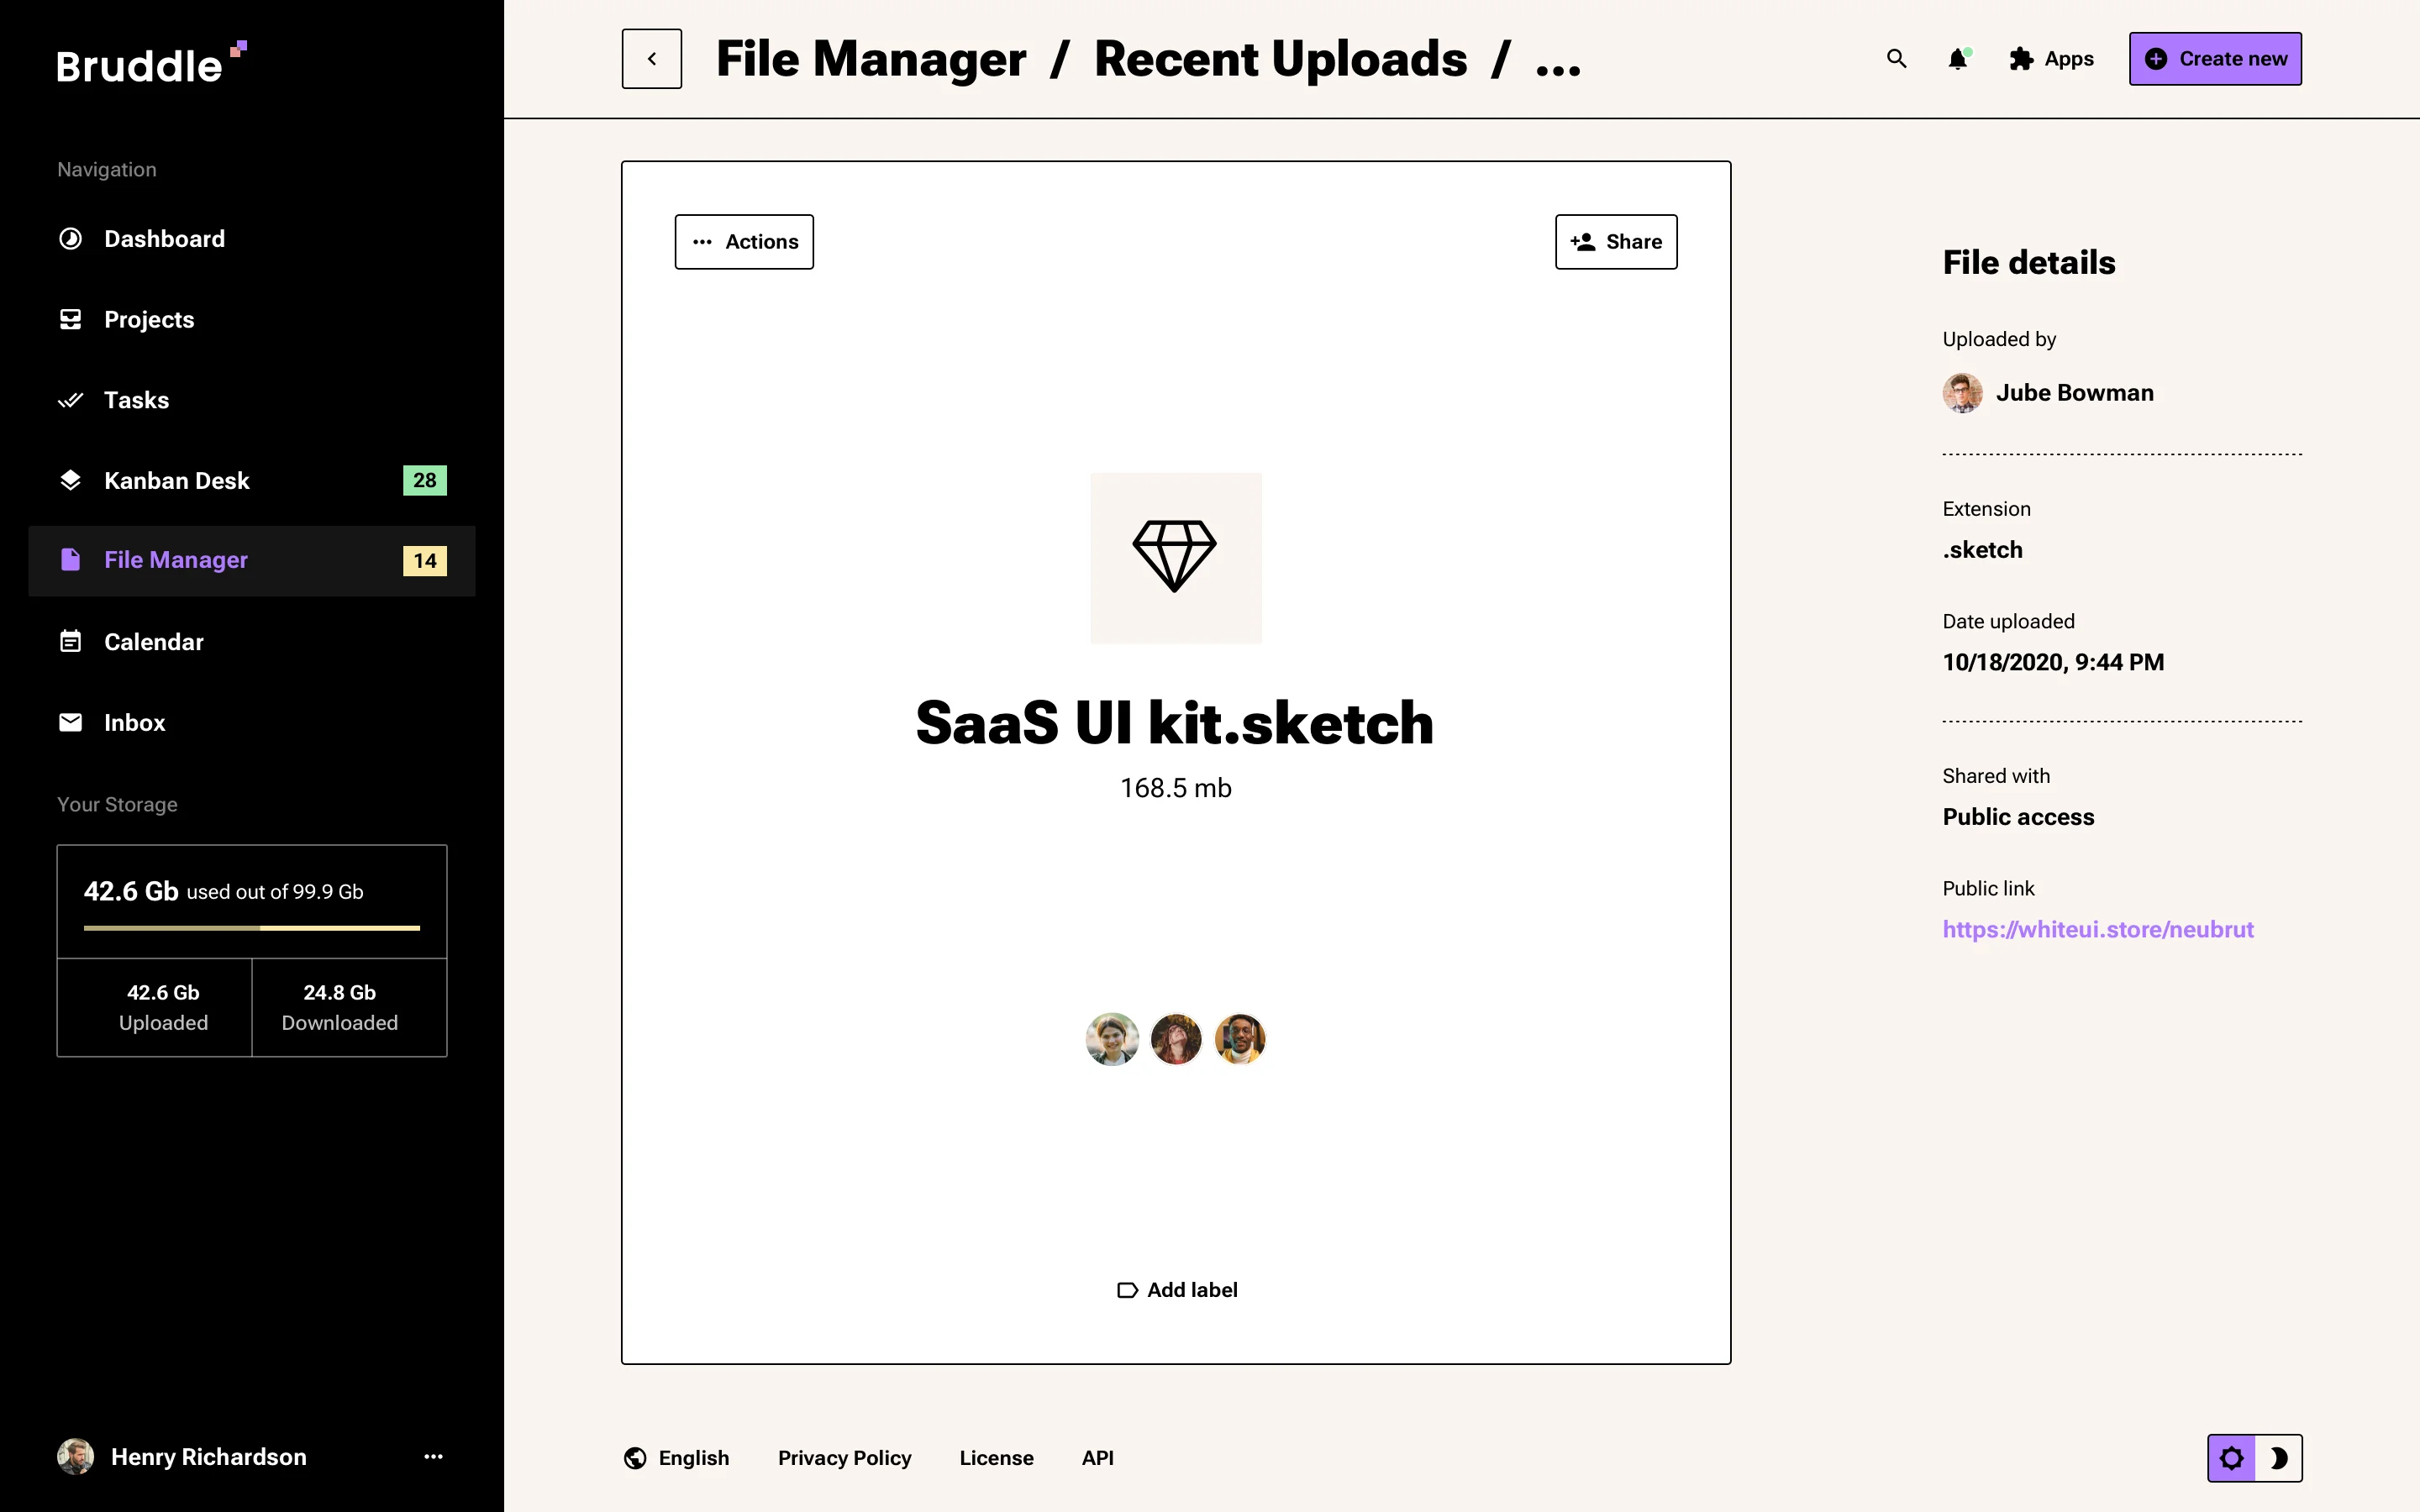Select the Dashboard icon in sidebar

[x=70, y=238]
